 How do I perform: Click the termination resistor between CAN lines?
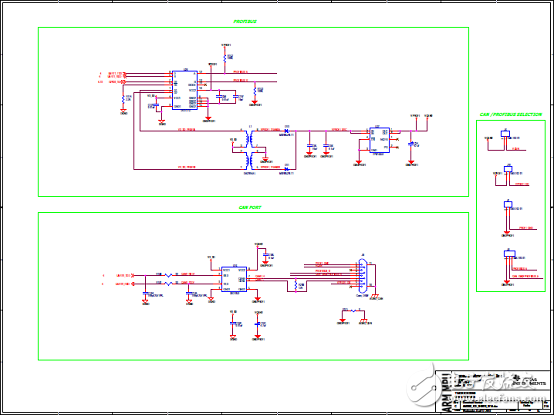click(296, 285)
